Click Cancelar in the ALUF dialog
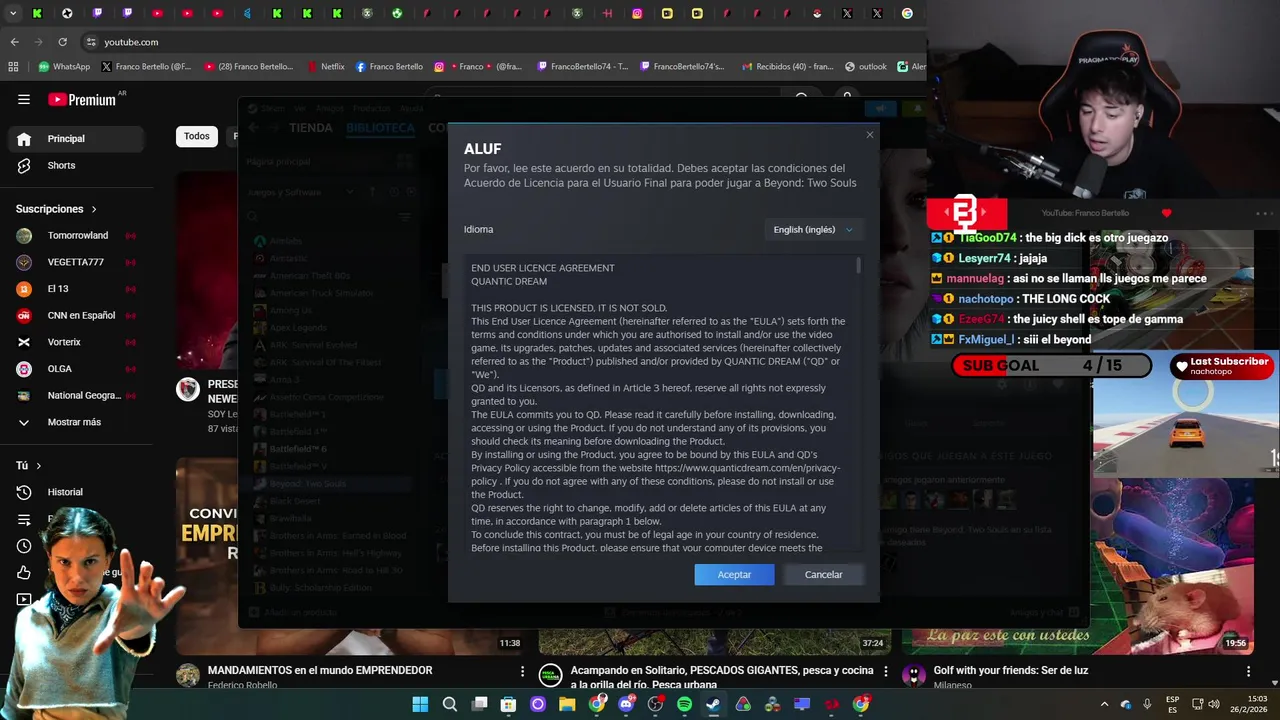This screenshot has height=720, width=1280. click(x=824, y=574)
